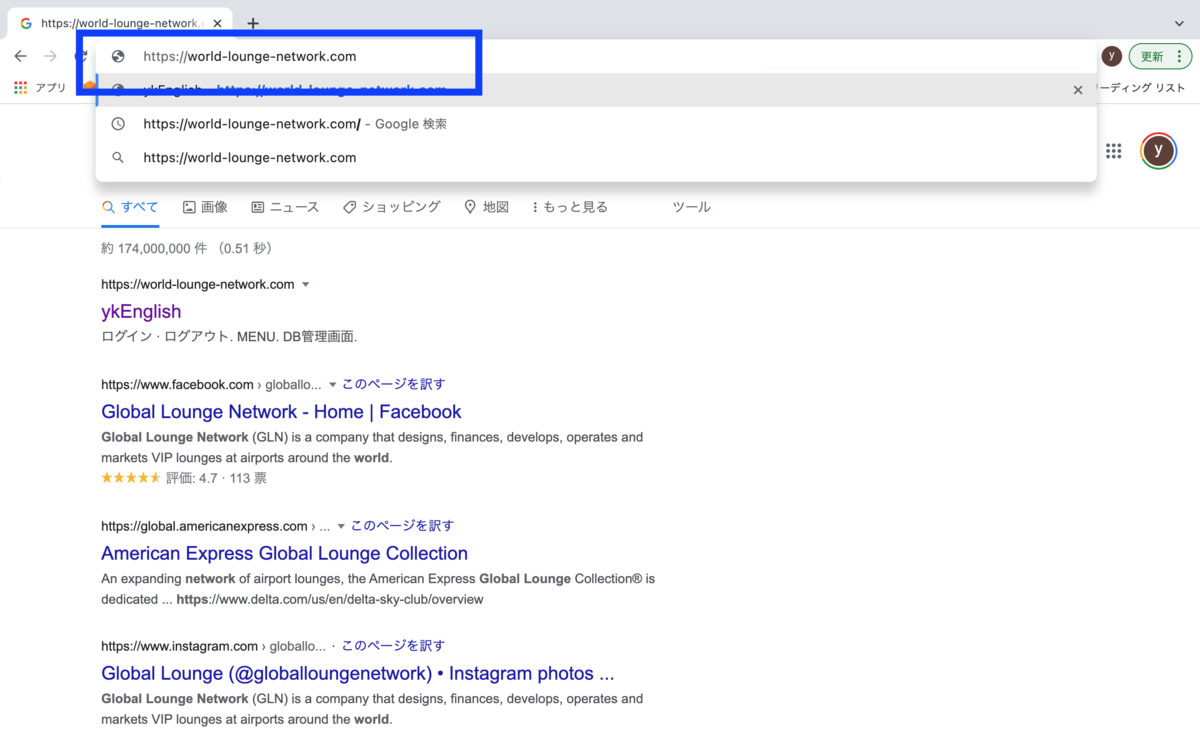1200x750 pixels.
Task: Remove the ykEnglish suggestion with X
Action: 1078,90
